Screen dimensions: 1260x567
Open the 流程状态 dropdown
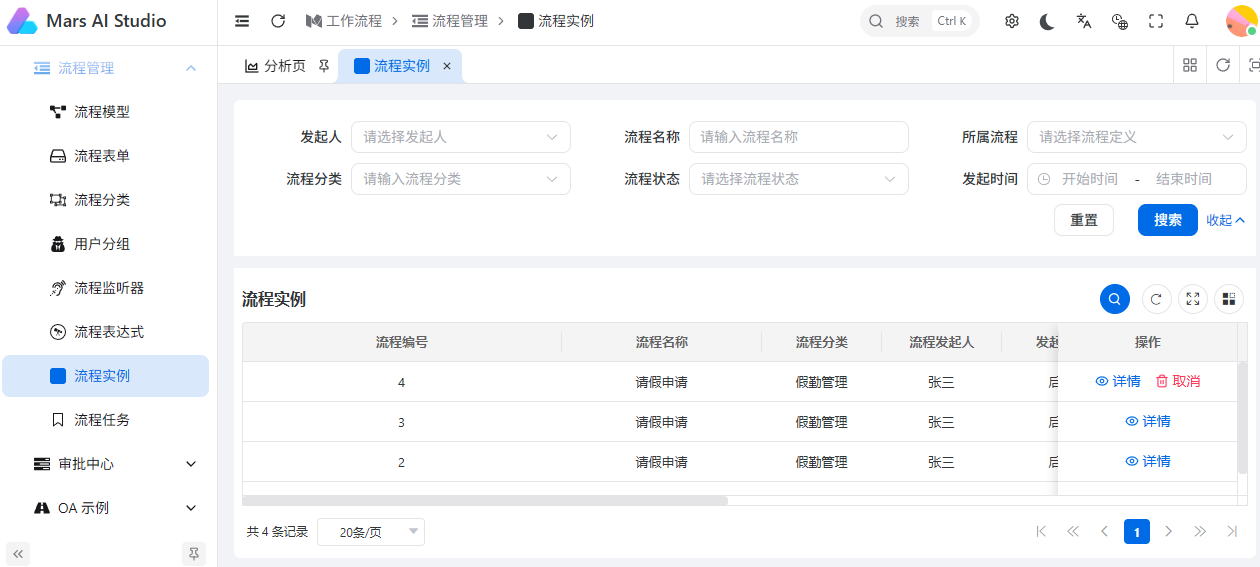point(799,179)
